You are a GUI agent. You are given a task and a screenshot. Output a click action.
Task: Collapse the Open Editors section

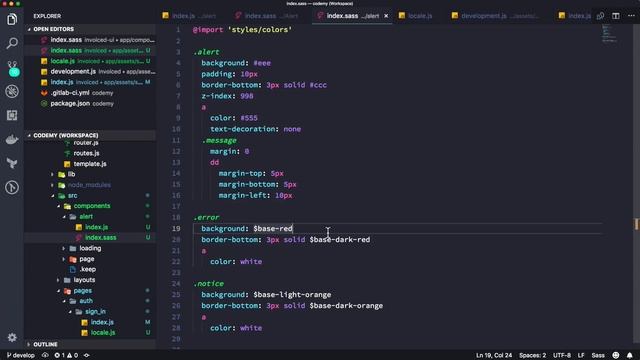[53, 29]
